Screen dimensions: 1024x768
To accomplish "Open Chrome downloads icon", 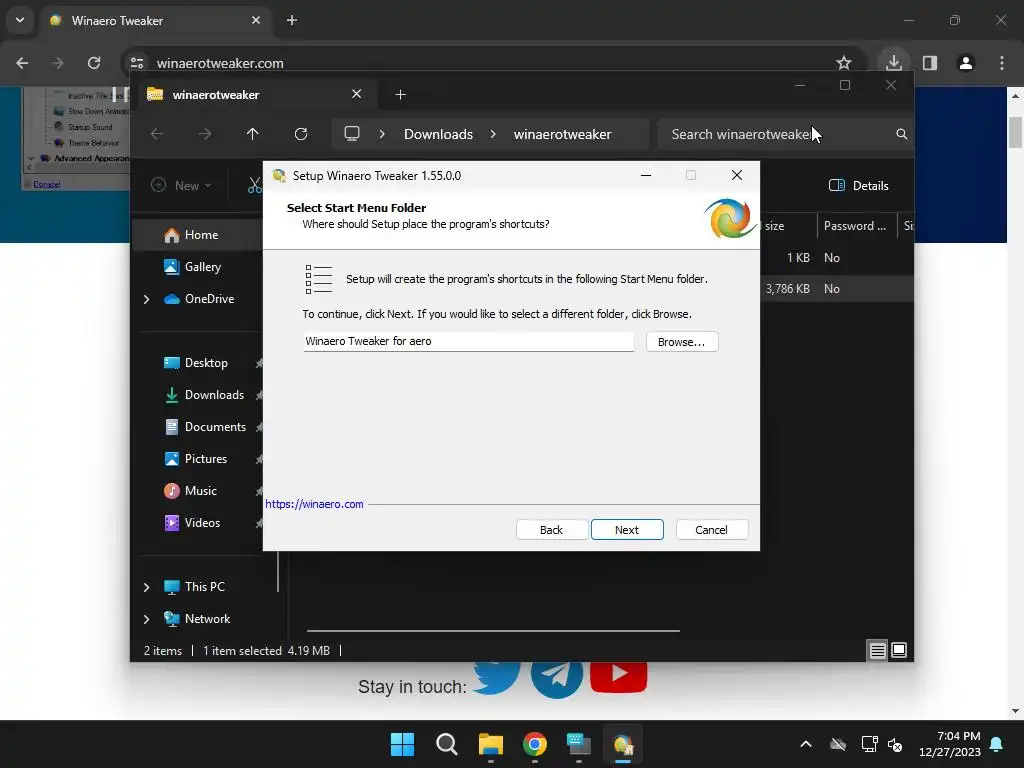I will [x=893, y=63].
